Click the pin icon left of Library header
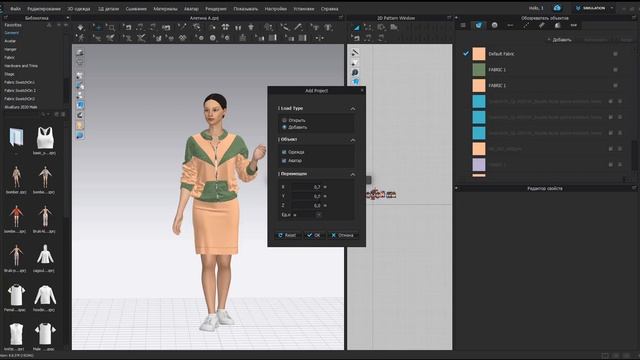The image size is (640, 360). click(6, 18)
